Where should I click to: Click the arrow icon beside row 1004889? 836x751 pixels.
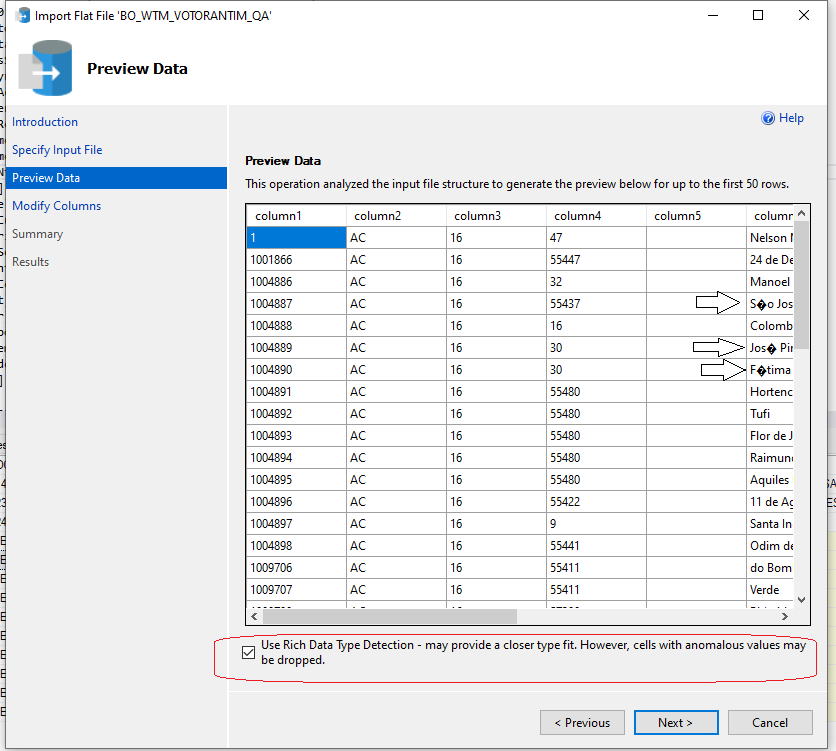click(x=716, y=347)
